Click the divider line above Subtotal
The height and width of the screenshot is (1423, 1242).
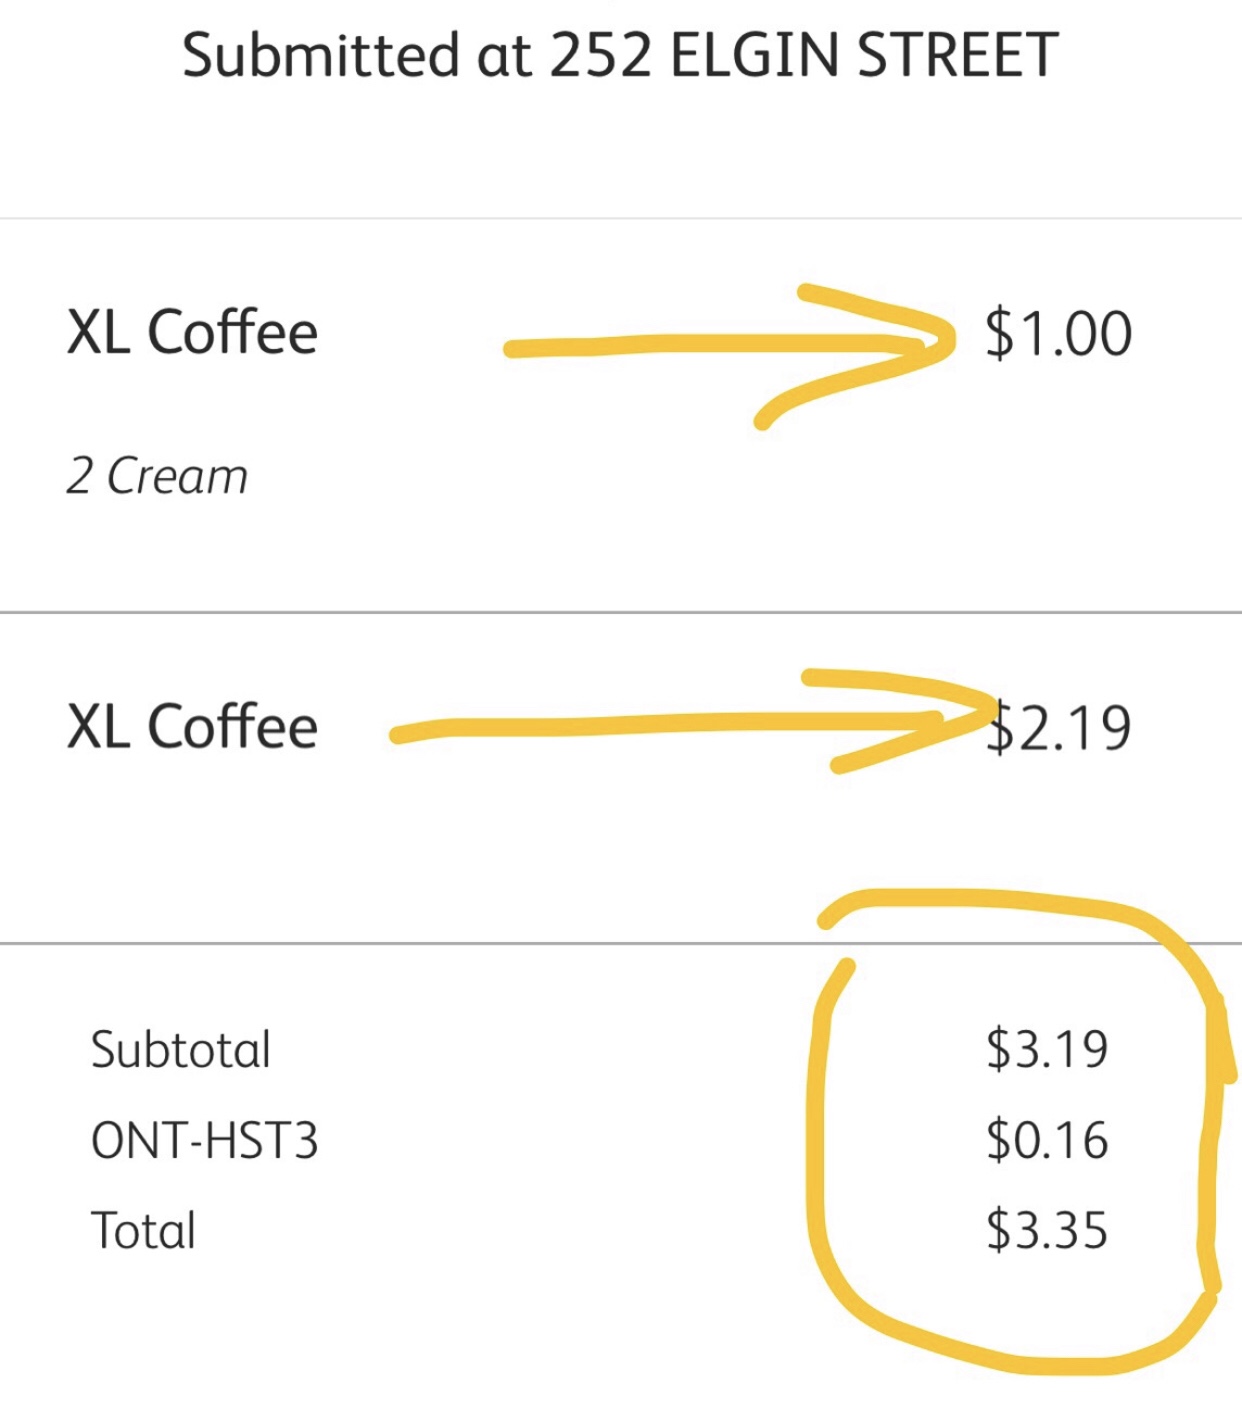[x=400, y=943]
